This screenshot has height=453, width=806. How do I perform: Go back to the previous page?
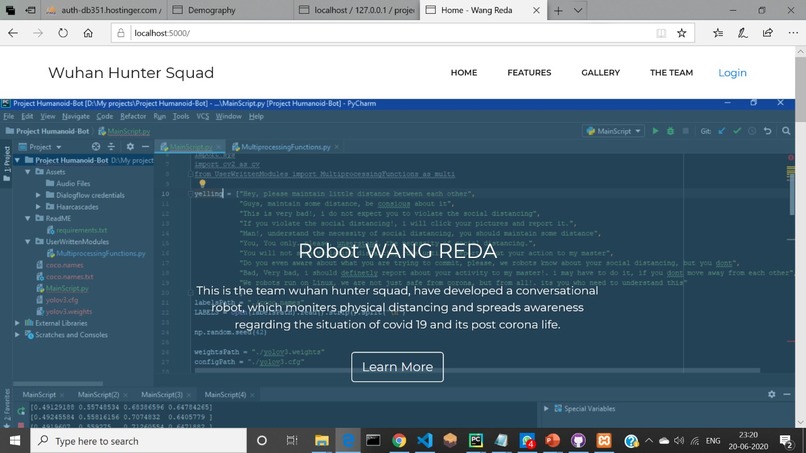click(13, 33)
